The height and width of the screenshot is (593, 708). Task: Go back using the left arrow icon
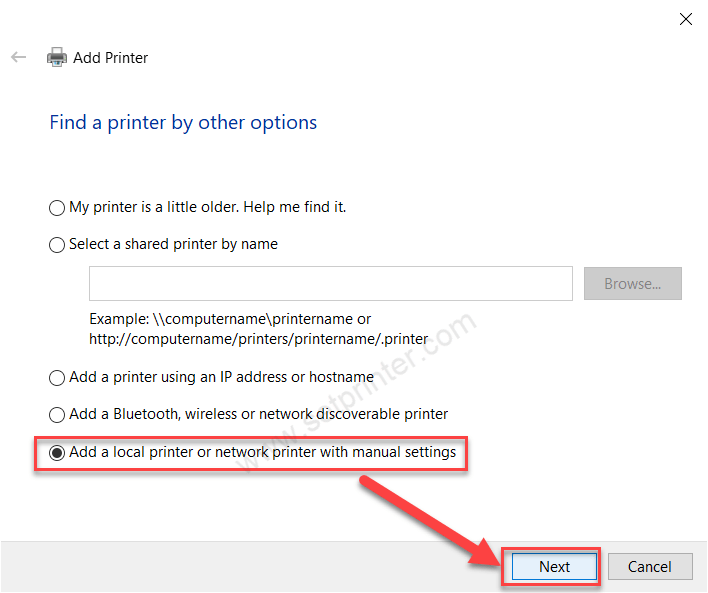point(19,57)
